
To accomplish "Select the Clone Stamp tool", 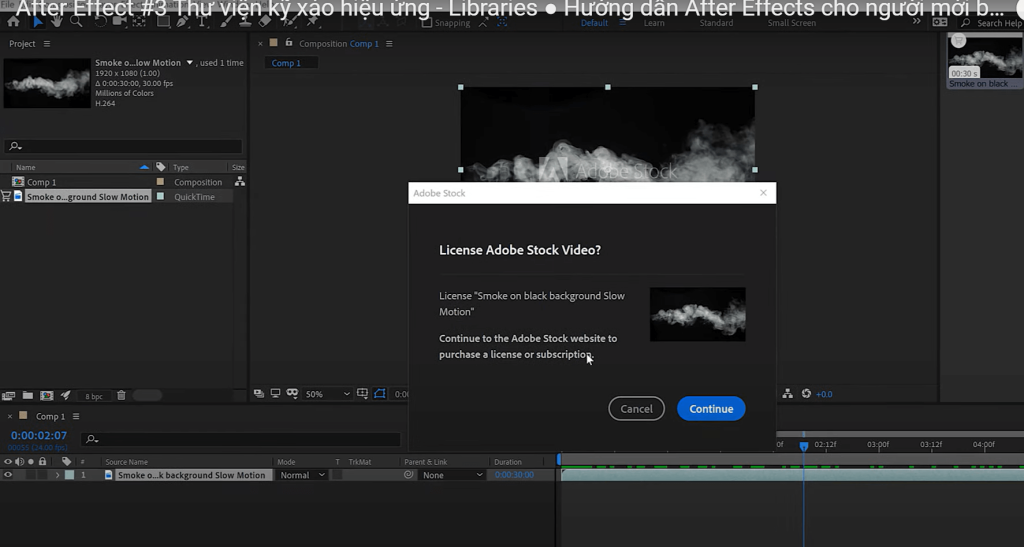I will 245,22.
